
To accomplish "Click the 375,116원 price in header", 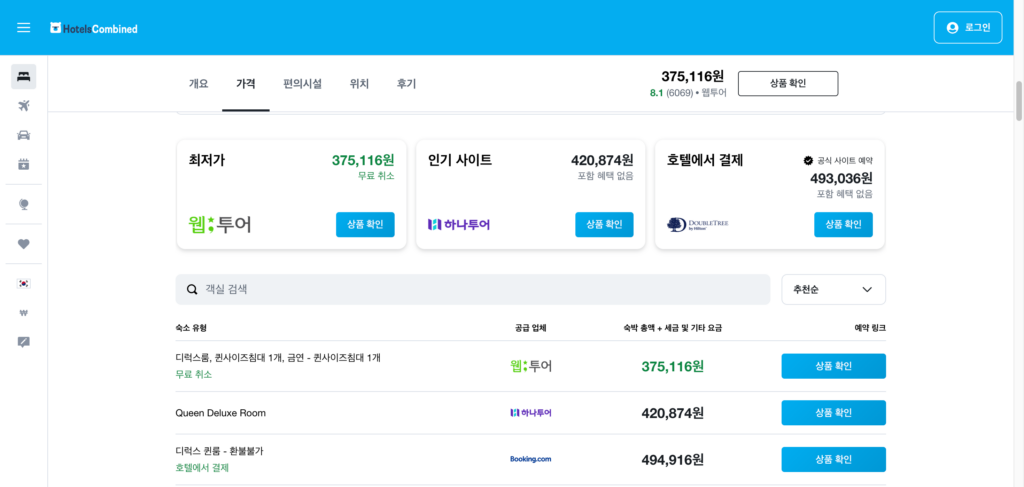I will [x=692, y=77].
